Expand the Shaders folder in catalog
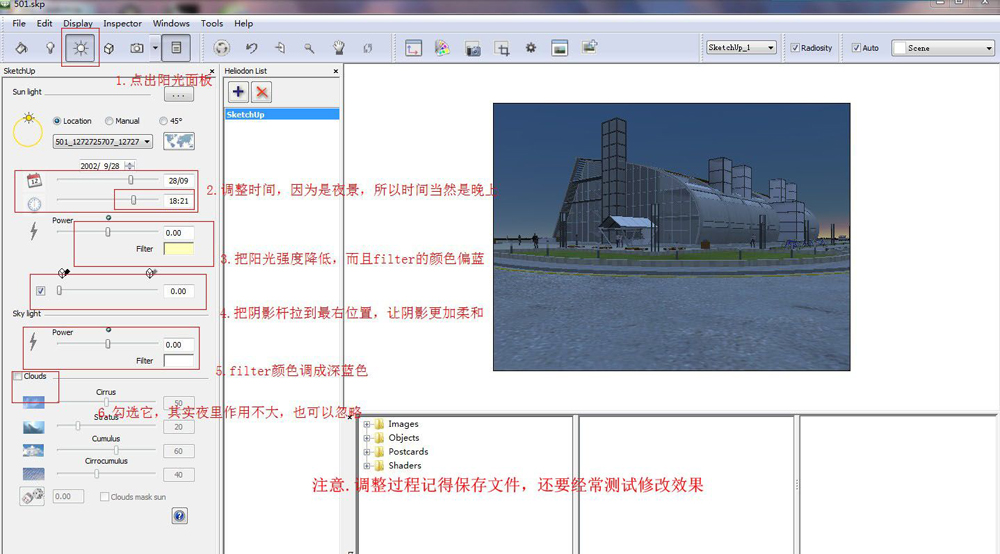 [x=367, y=466]
